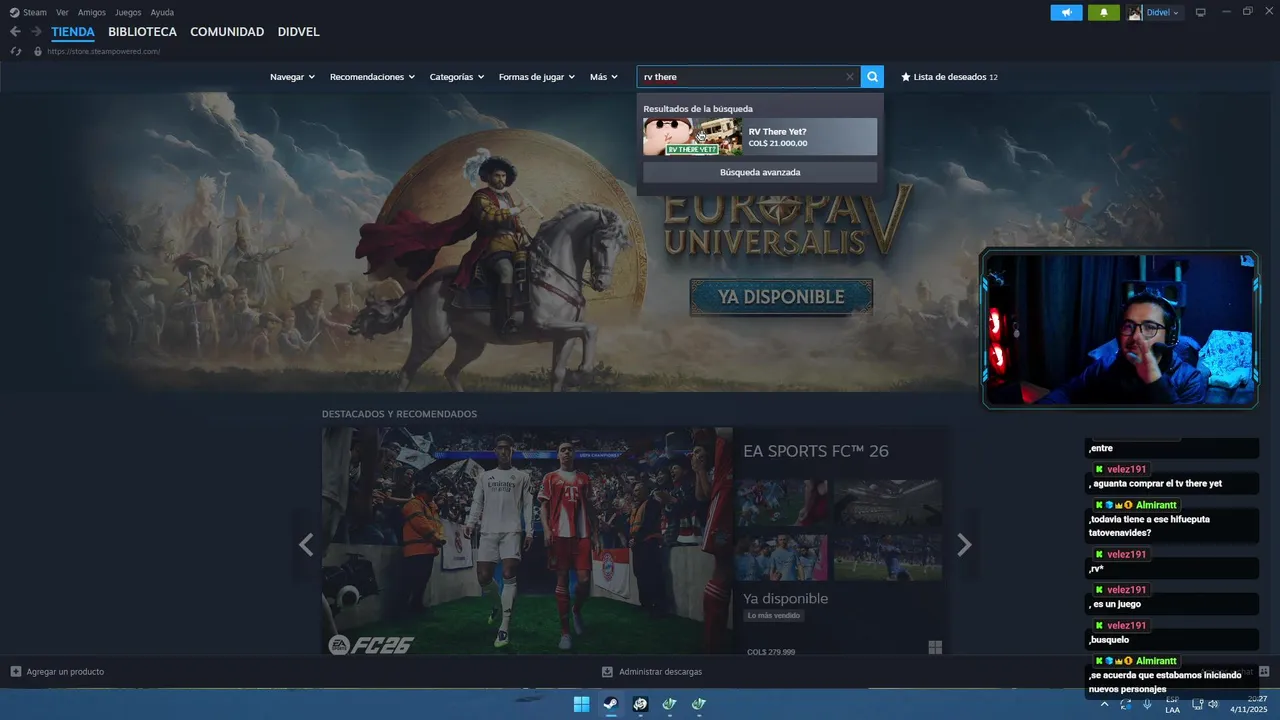Switch to the COMUNIDAD tab
The height and width of the screenshot is (720, 1280).
(x=227, y=32)
